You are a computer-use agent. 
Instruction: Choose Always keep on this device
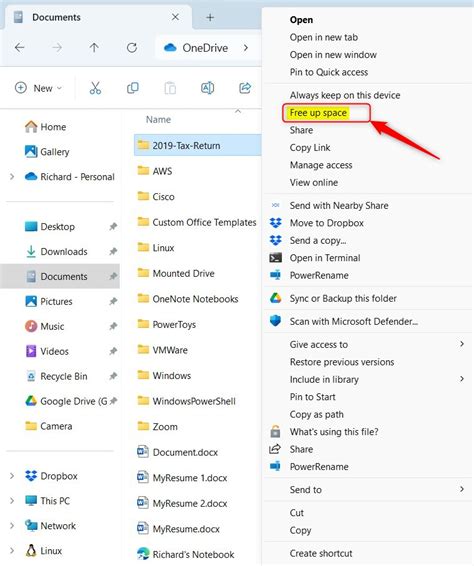click(345, 95)
